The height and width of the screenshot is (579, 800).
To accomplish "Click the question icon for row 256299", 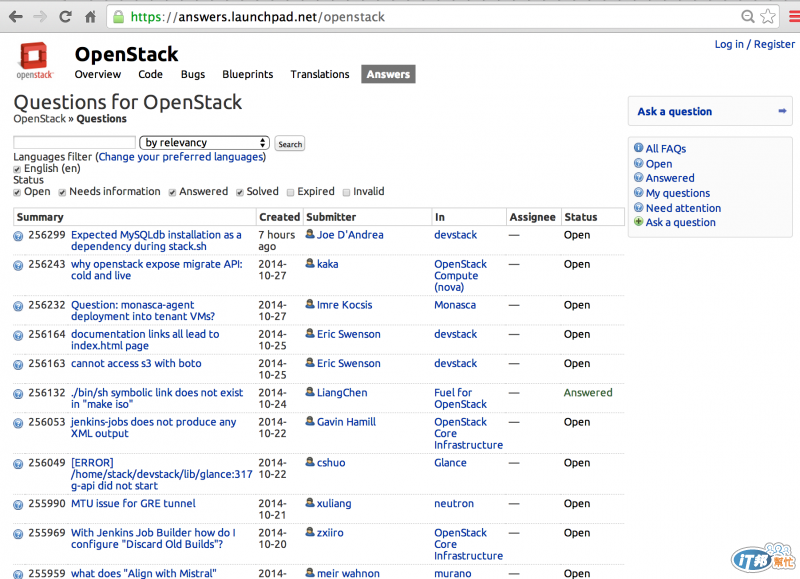I will click(x=18, y=236).
